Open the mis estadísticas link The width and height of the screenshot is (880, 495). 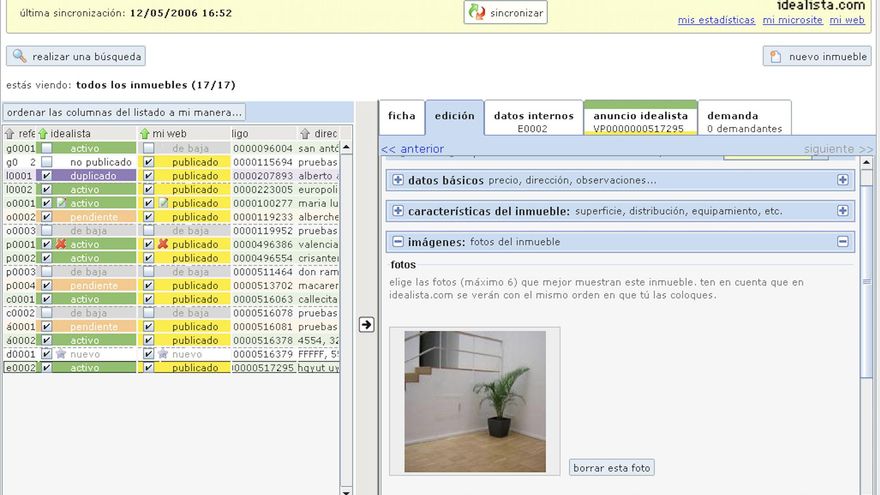point(716,20)
